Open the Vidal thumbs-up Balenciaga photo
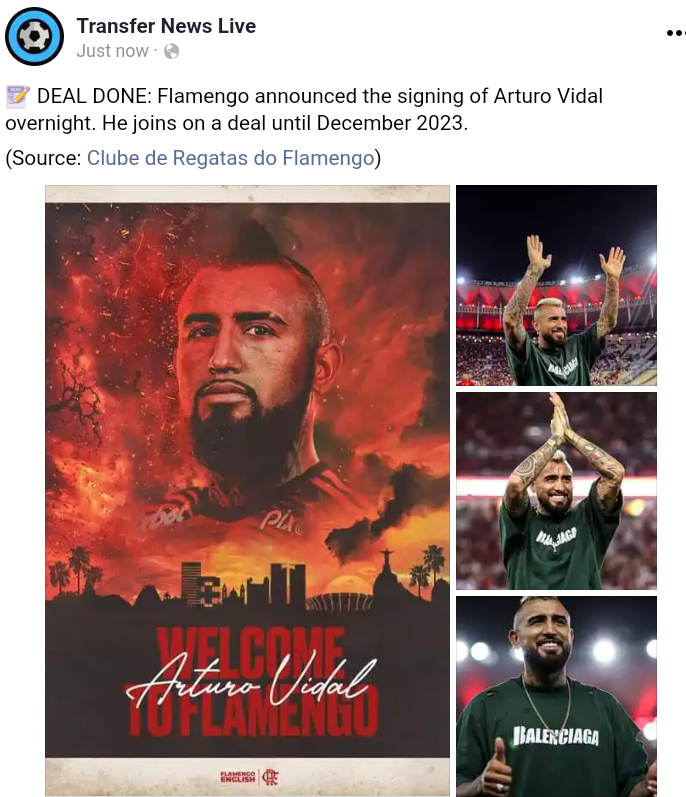 point(556,696)
